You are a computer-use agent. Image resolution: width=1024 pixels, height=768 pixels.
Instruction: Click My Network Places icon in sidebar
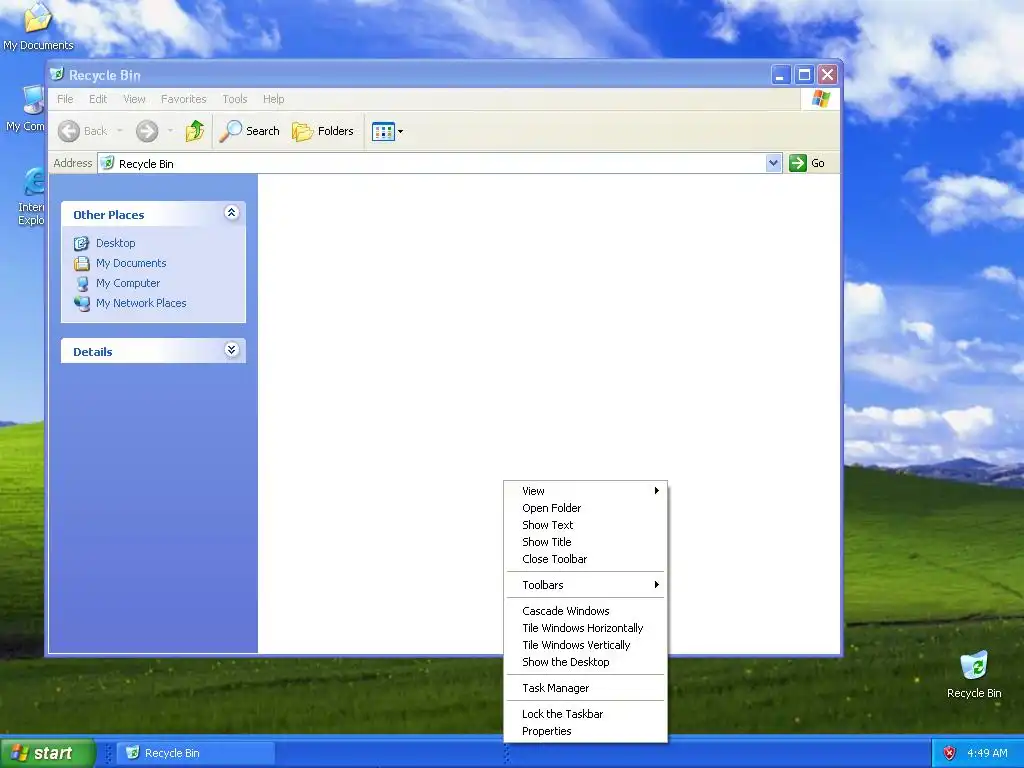pyautogui.click(x=82, y=304)
